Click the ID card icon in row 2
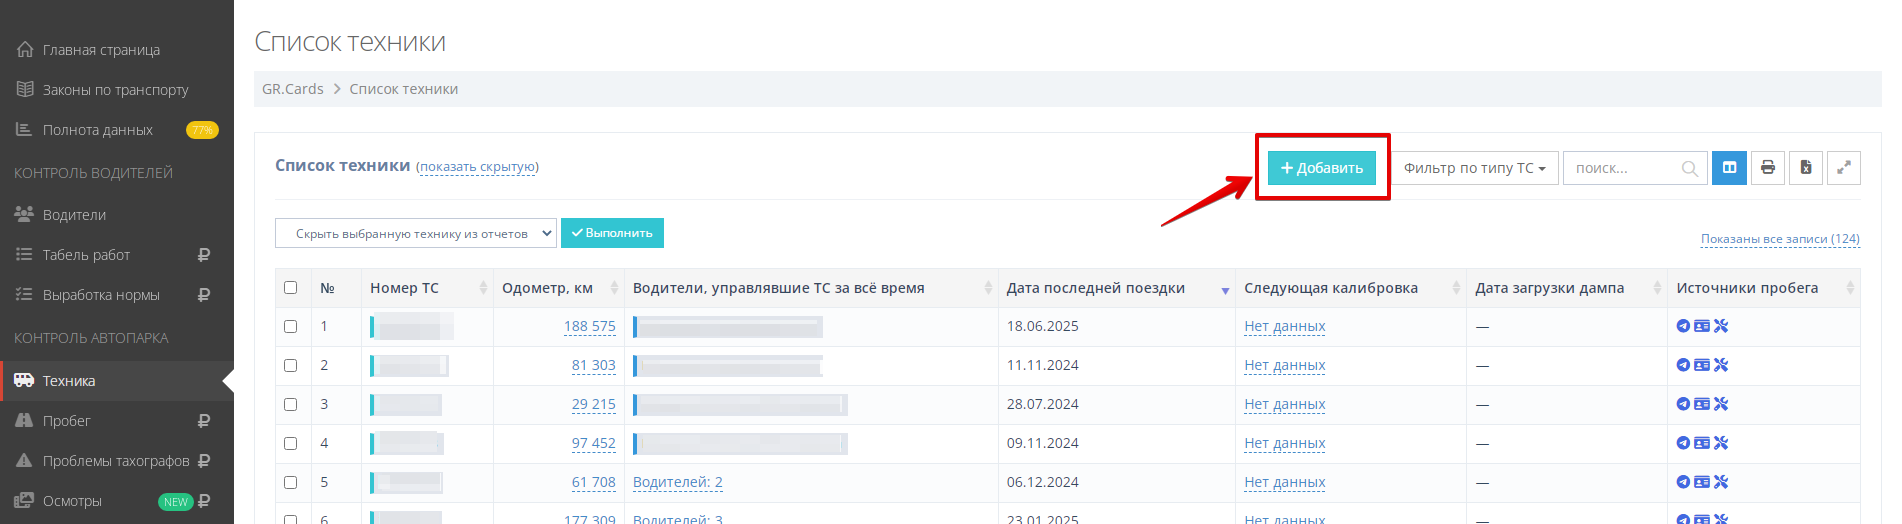 tap(1702, 365)
